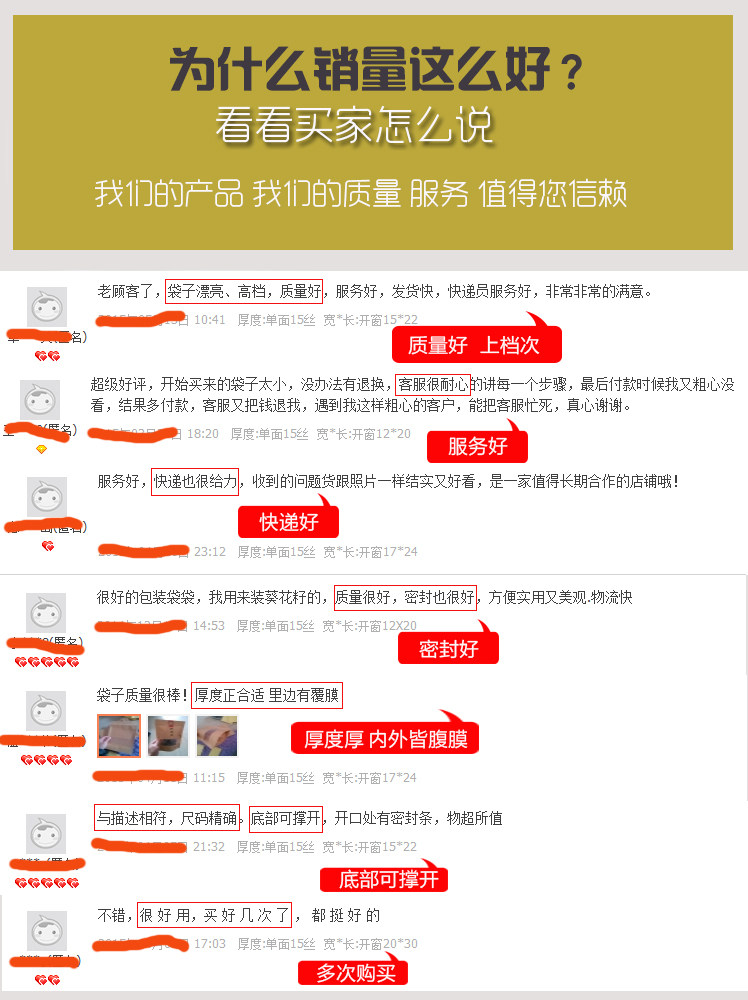Open the first review photo thumbnail
Image resolution: width=748 pixels, height=1000 pixels.
pos(119,735)
